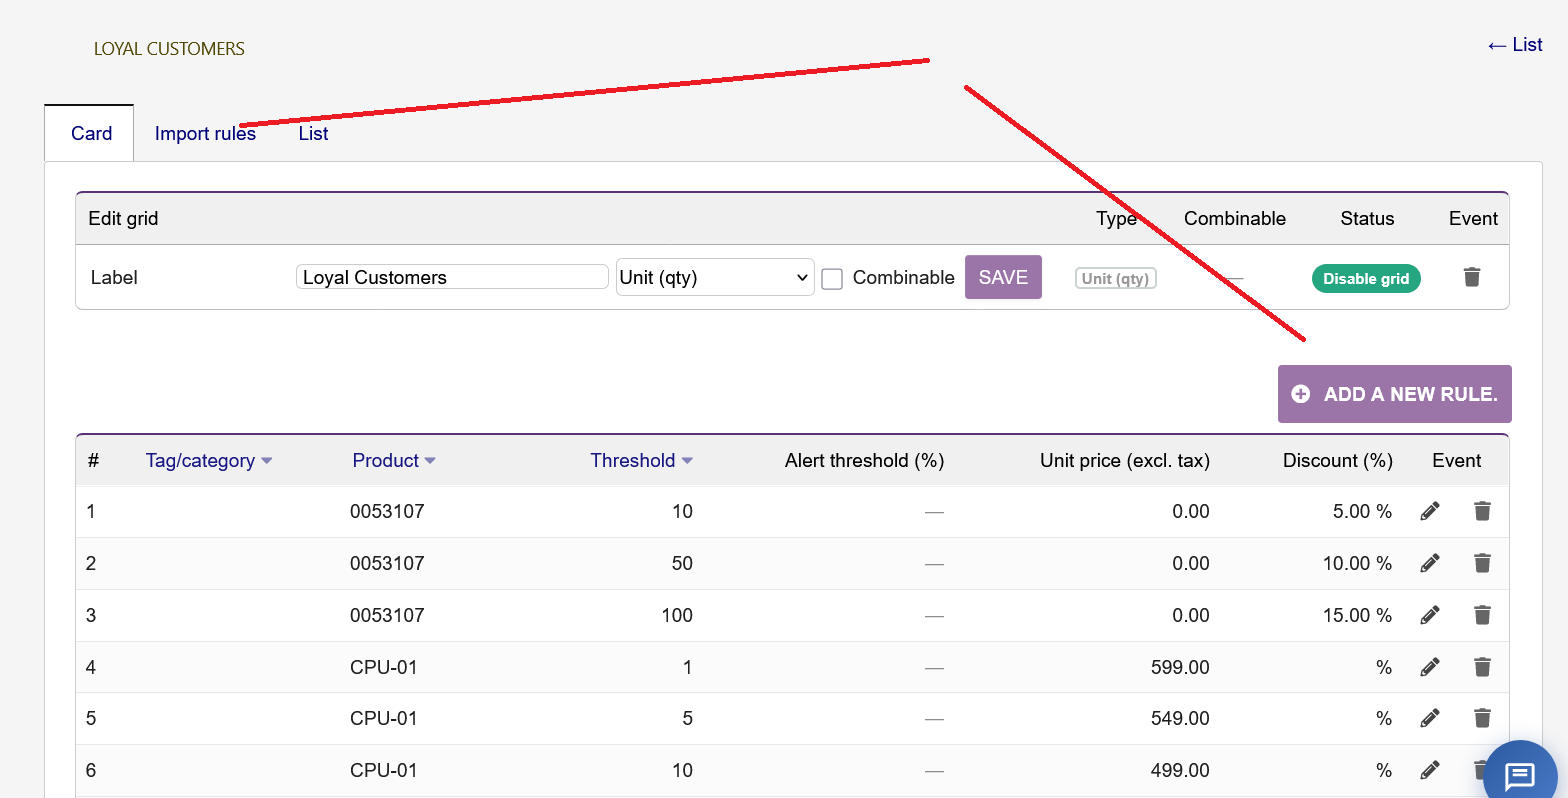Click threshold value 100 in row 3

[677, 616]
